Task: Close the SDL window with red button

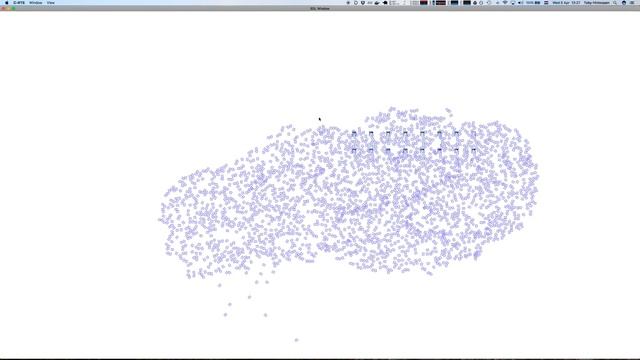Action: (3, 8)
